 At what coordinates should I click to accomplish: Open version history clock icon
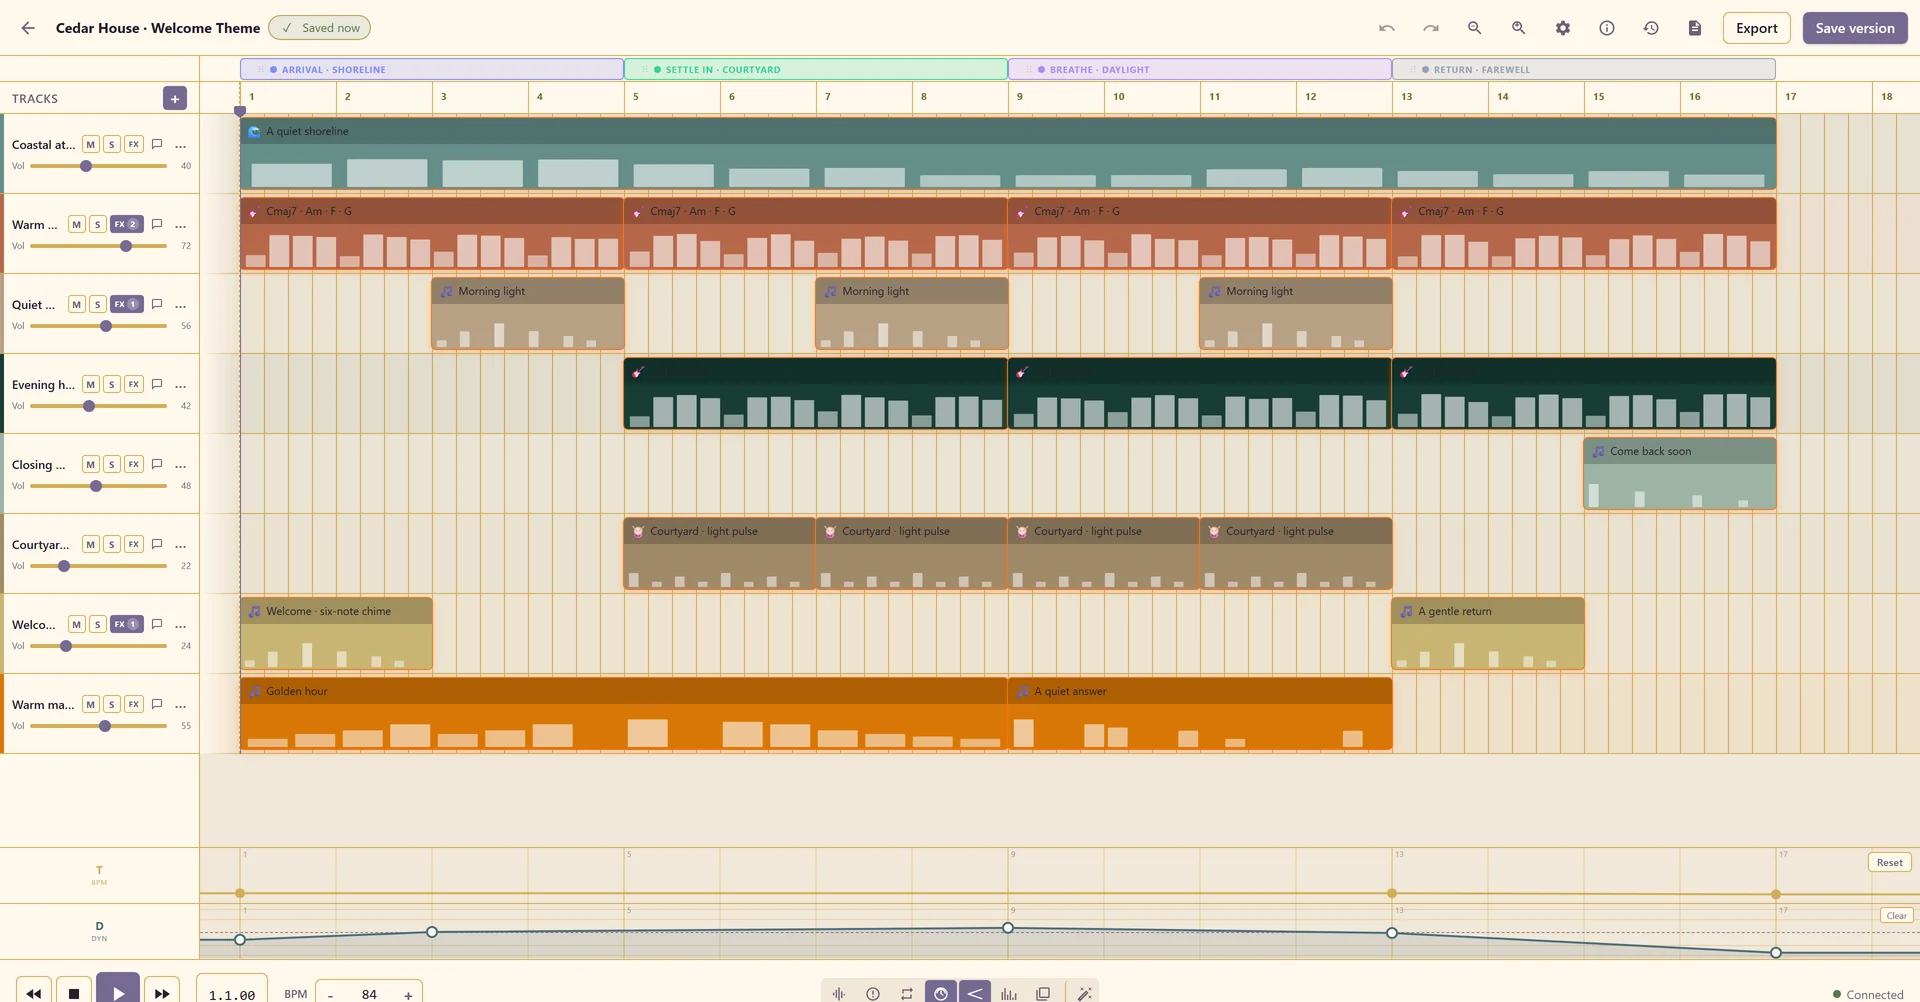tap(1650, 28)
